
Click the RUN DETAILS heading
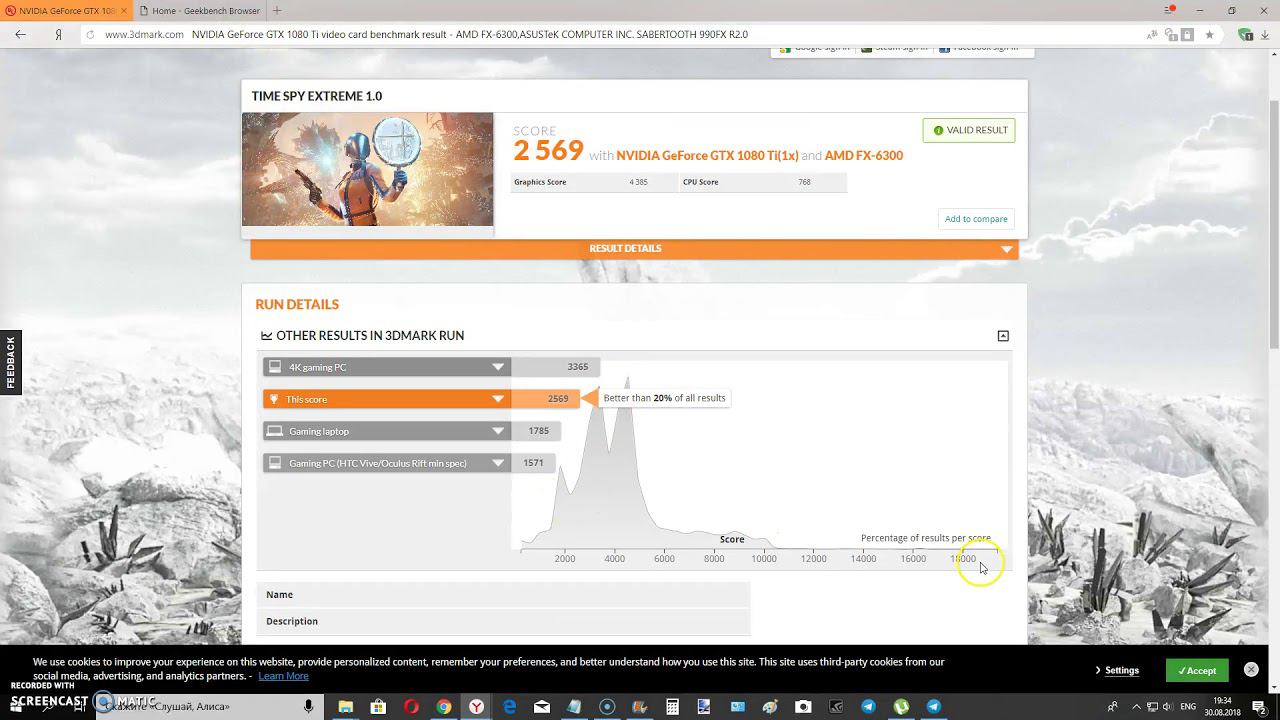297,304
